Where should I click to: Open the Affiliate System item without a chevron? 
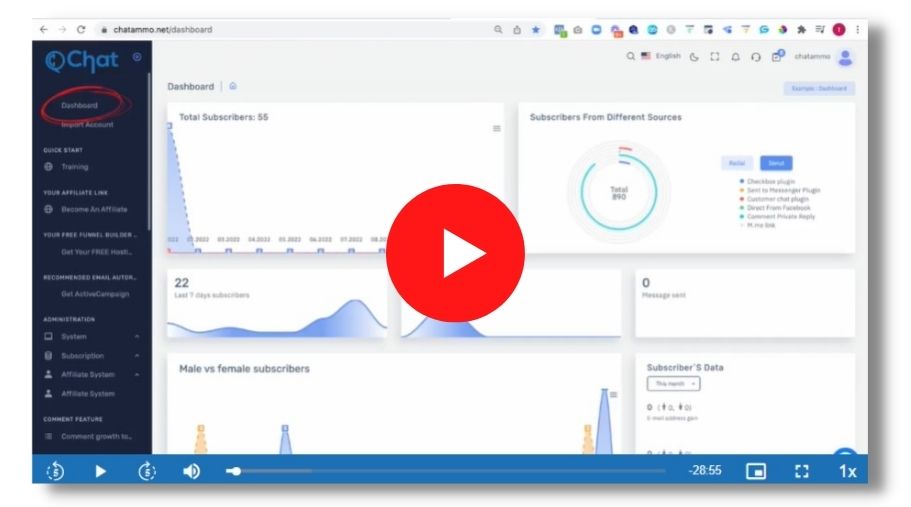pos(88,394)
